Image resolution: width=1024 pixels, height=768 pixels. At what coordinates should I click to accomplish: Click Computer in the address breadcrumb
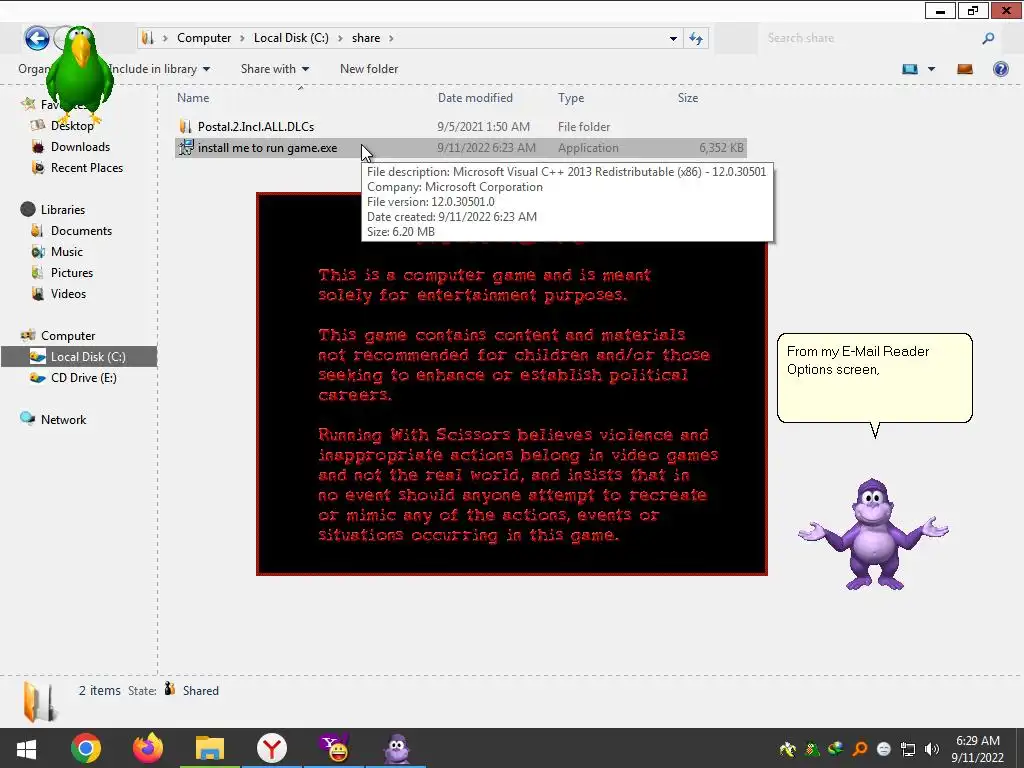[204, 38]
